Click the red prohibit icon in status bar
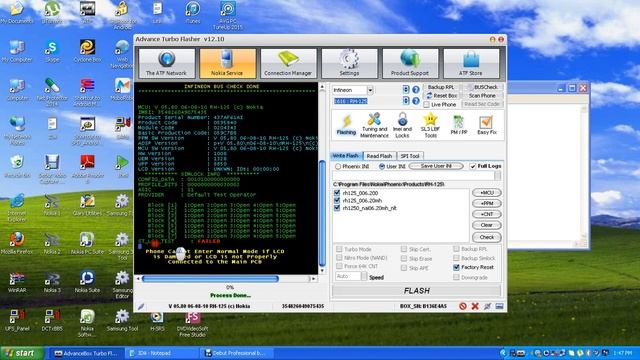 [x=462, y=306]
